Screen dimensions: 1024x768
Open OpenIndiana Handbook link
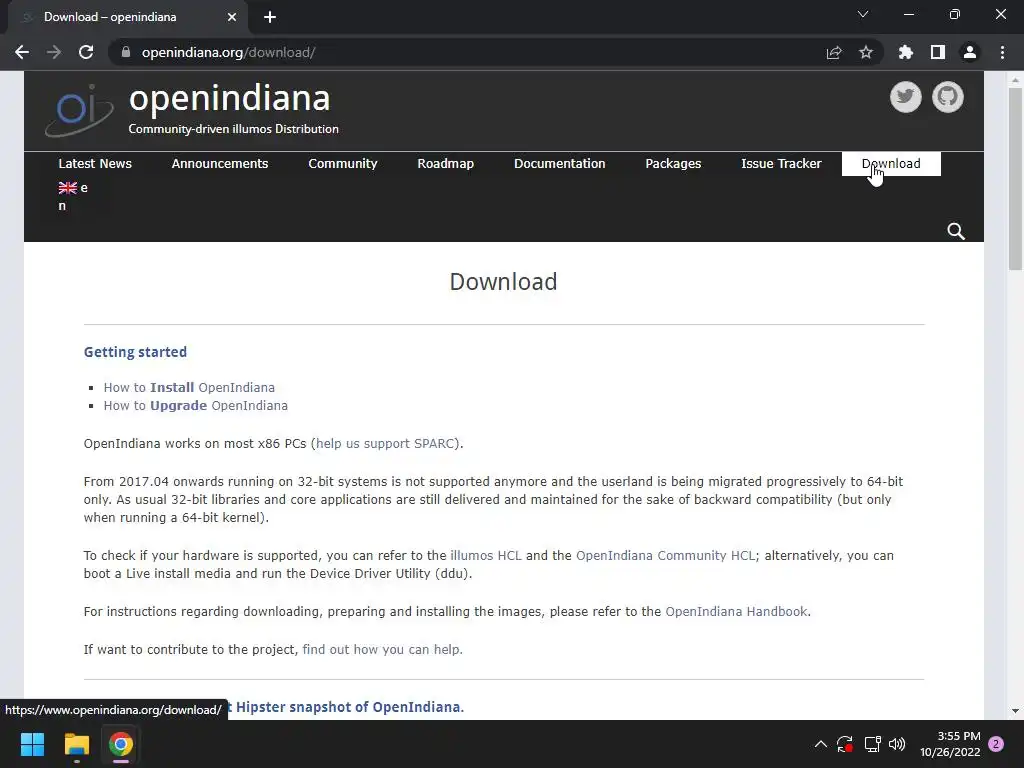point(736,611)
